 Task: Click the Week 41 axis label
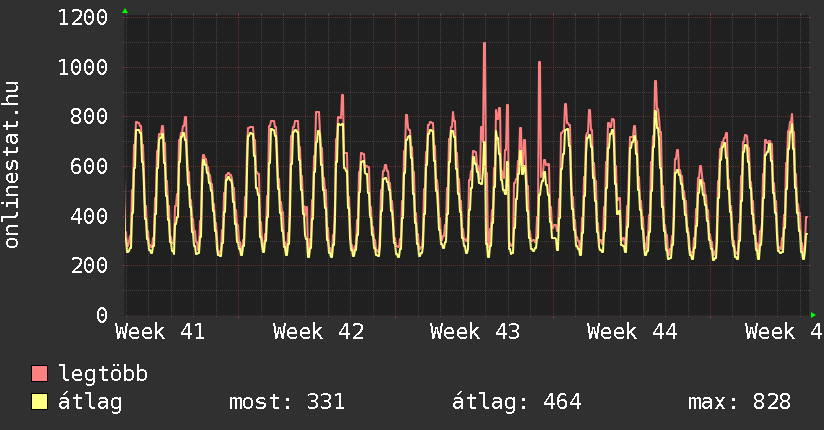click(160, 331)
